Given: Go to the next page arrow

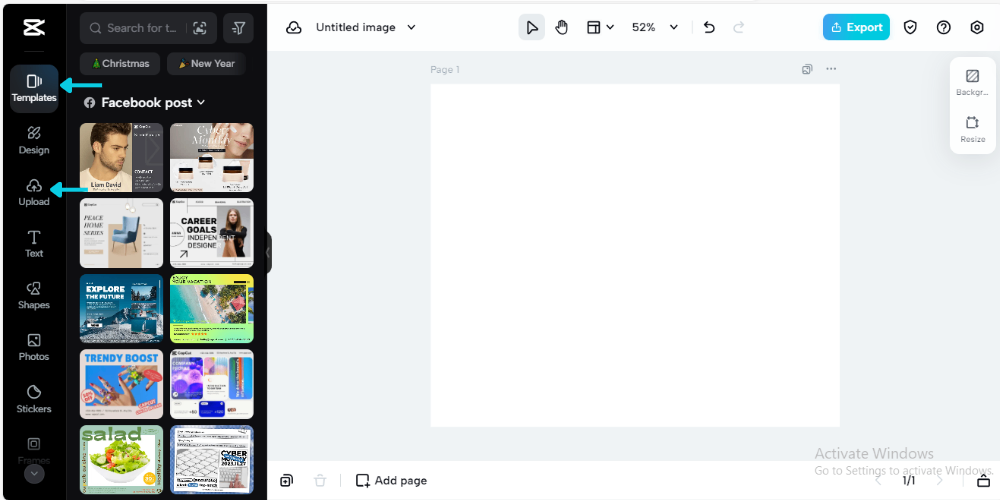Looking at the screenshot, I should click(x=939, y=480).
